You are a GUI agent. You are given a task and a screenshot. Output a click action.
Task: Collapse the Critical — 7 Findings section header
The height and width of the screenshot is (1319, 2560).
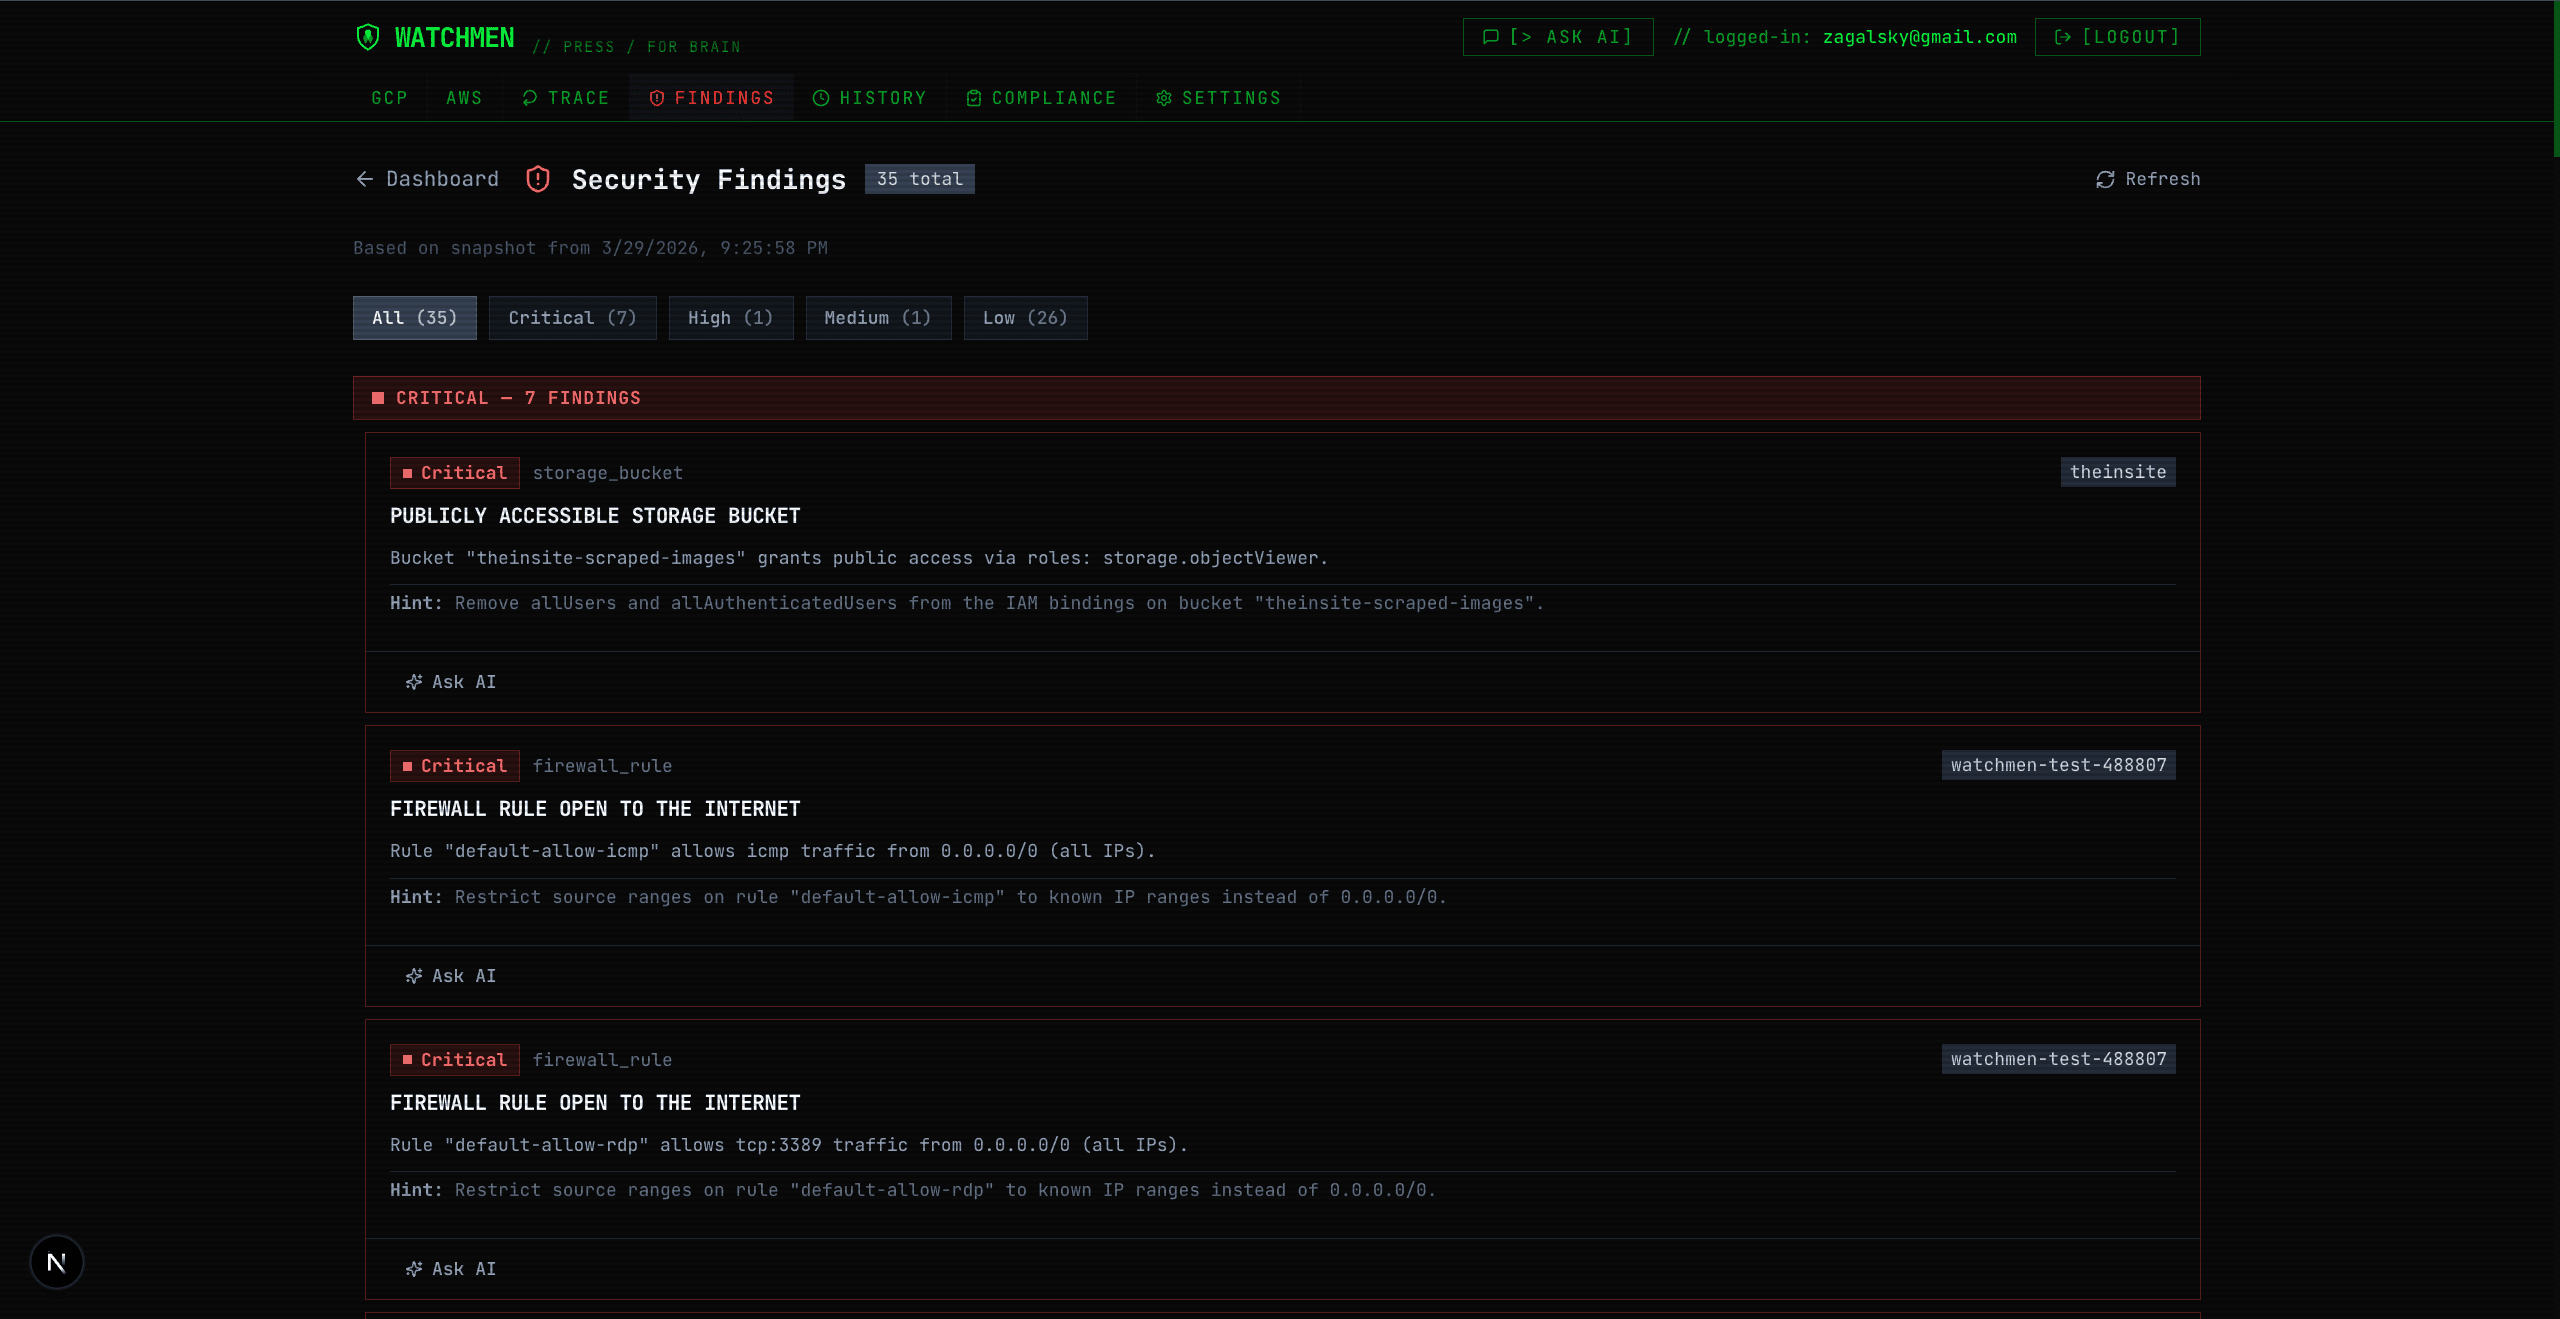pyautogui.click(x=1276, y=398)
